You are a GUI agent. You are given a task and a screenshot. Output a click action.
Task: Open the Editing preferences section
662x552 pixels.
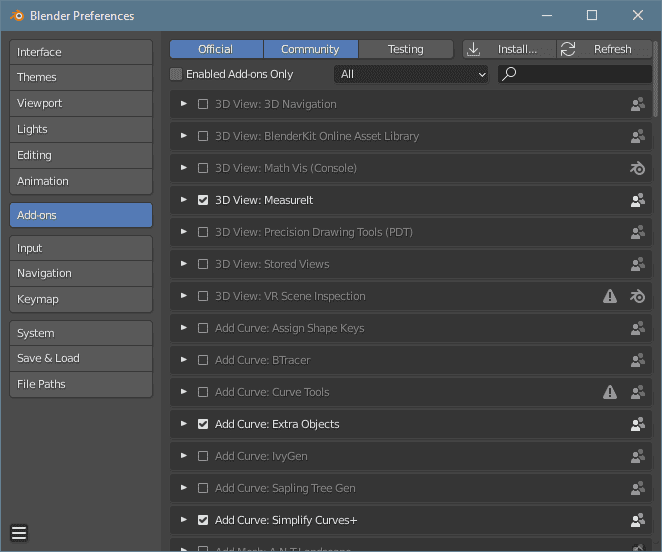81,155
